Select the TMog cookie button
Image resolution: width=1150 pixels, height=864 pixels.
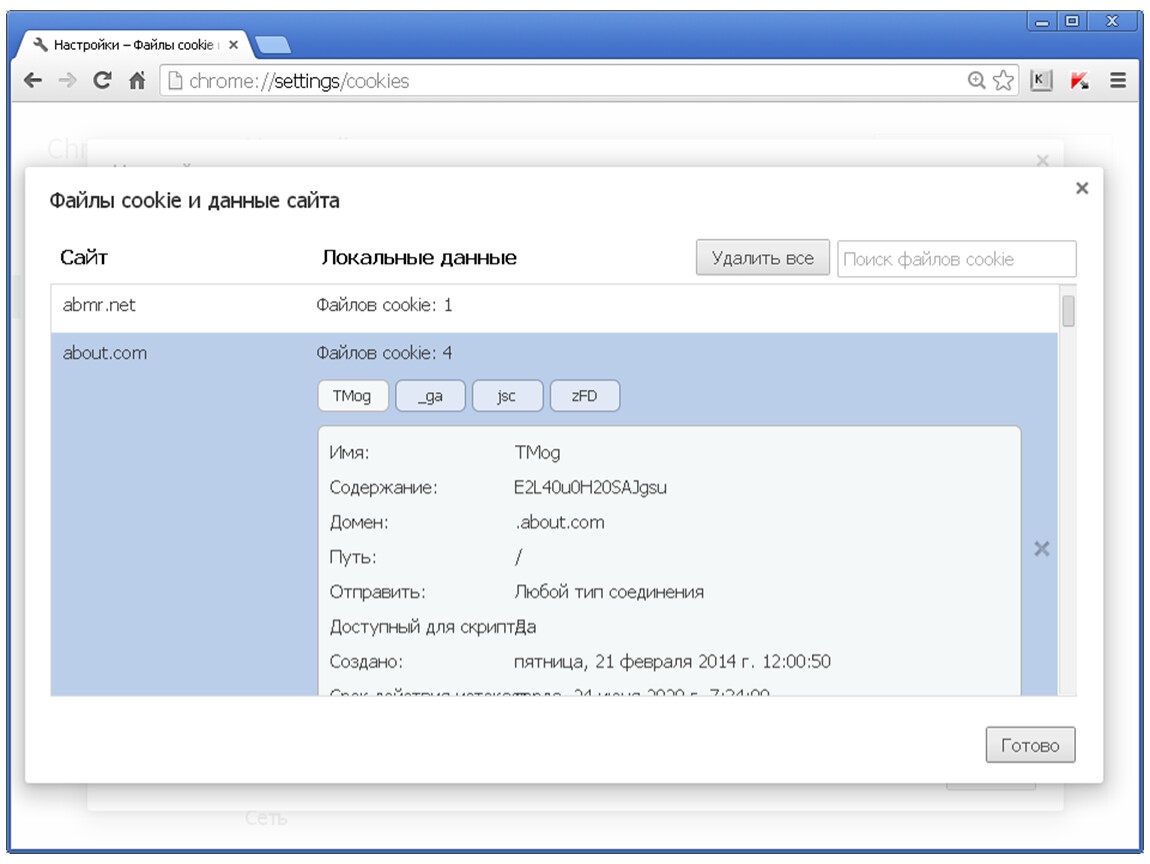click(x=352, y=396)
